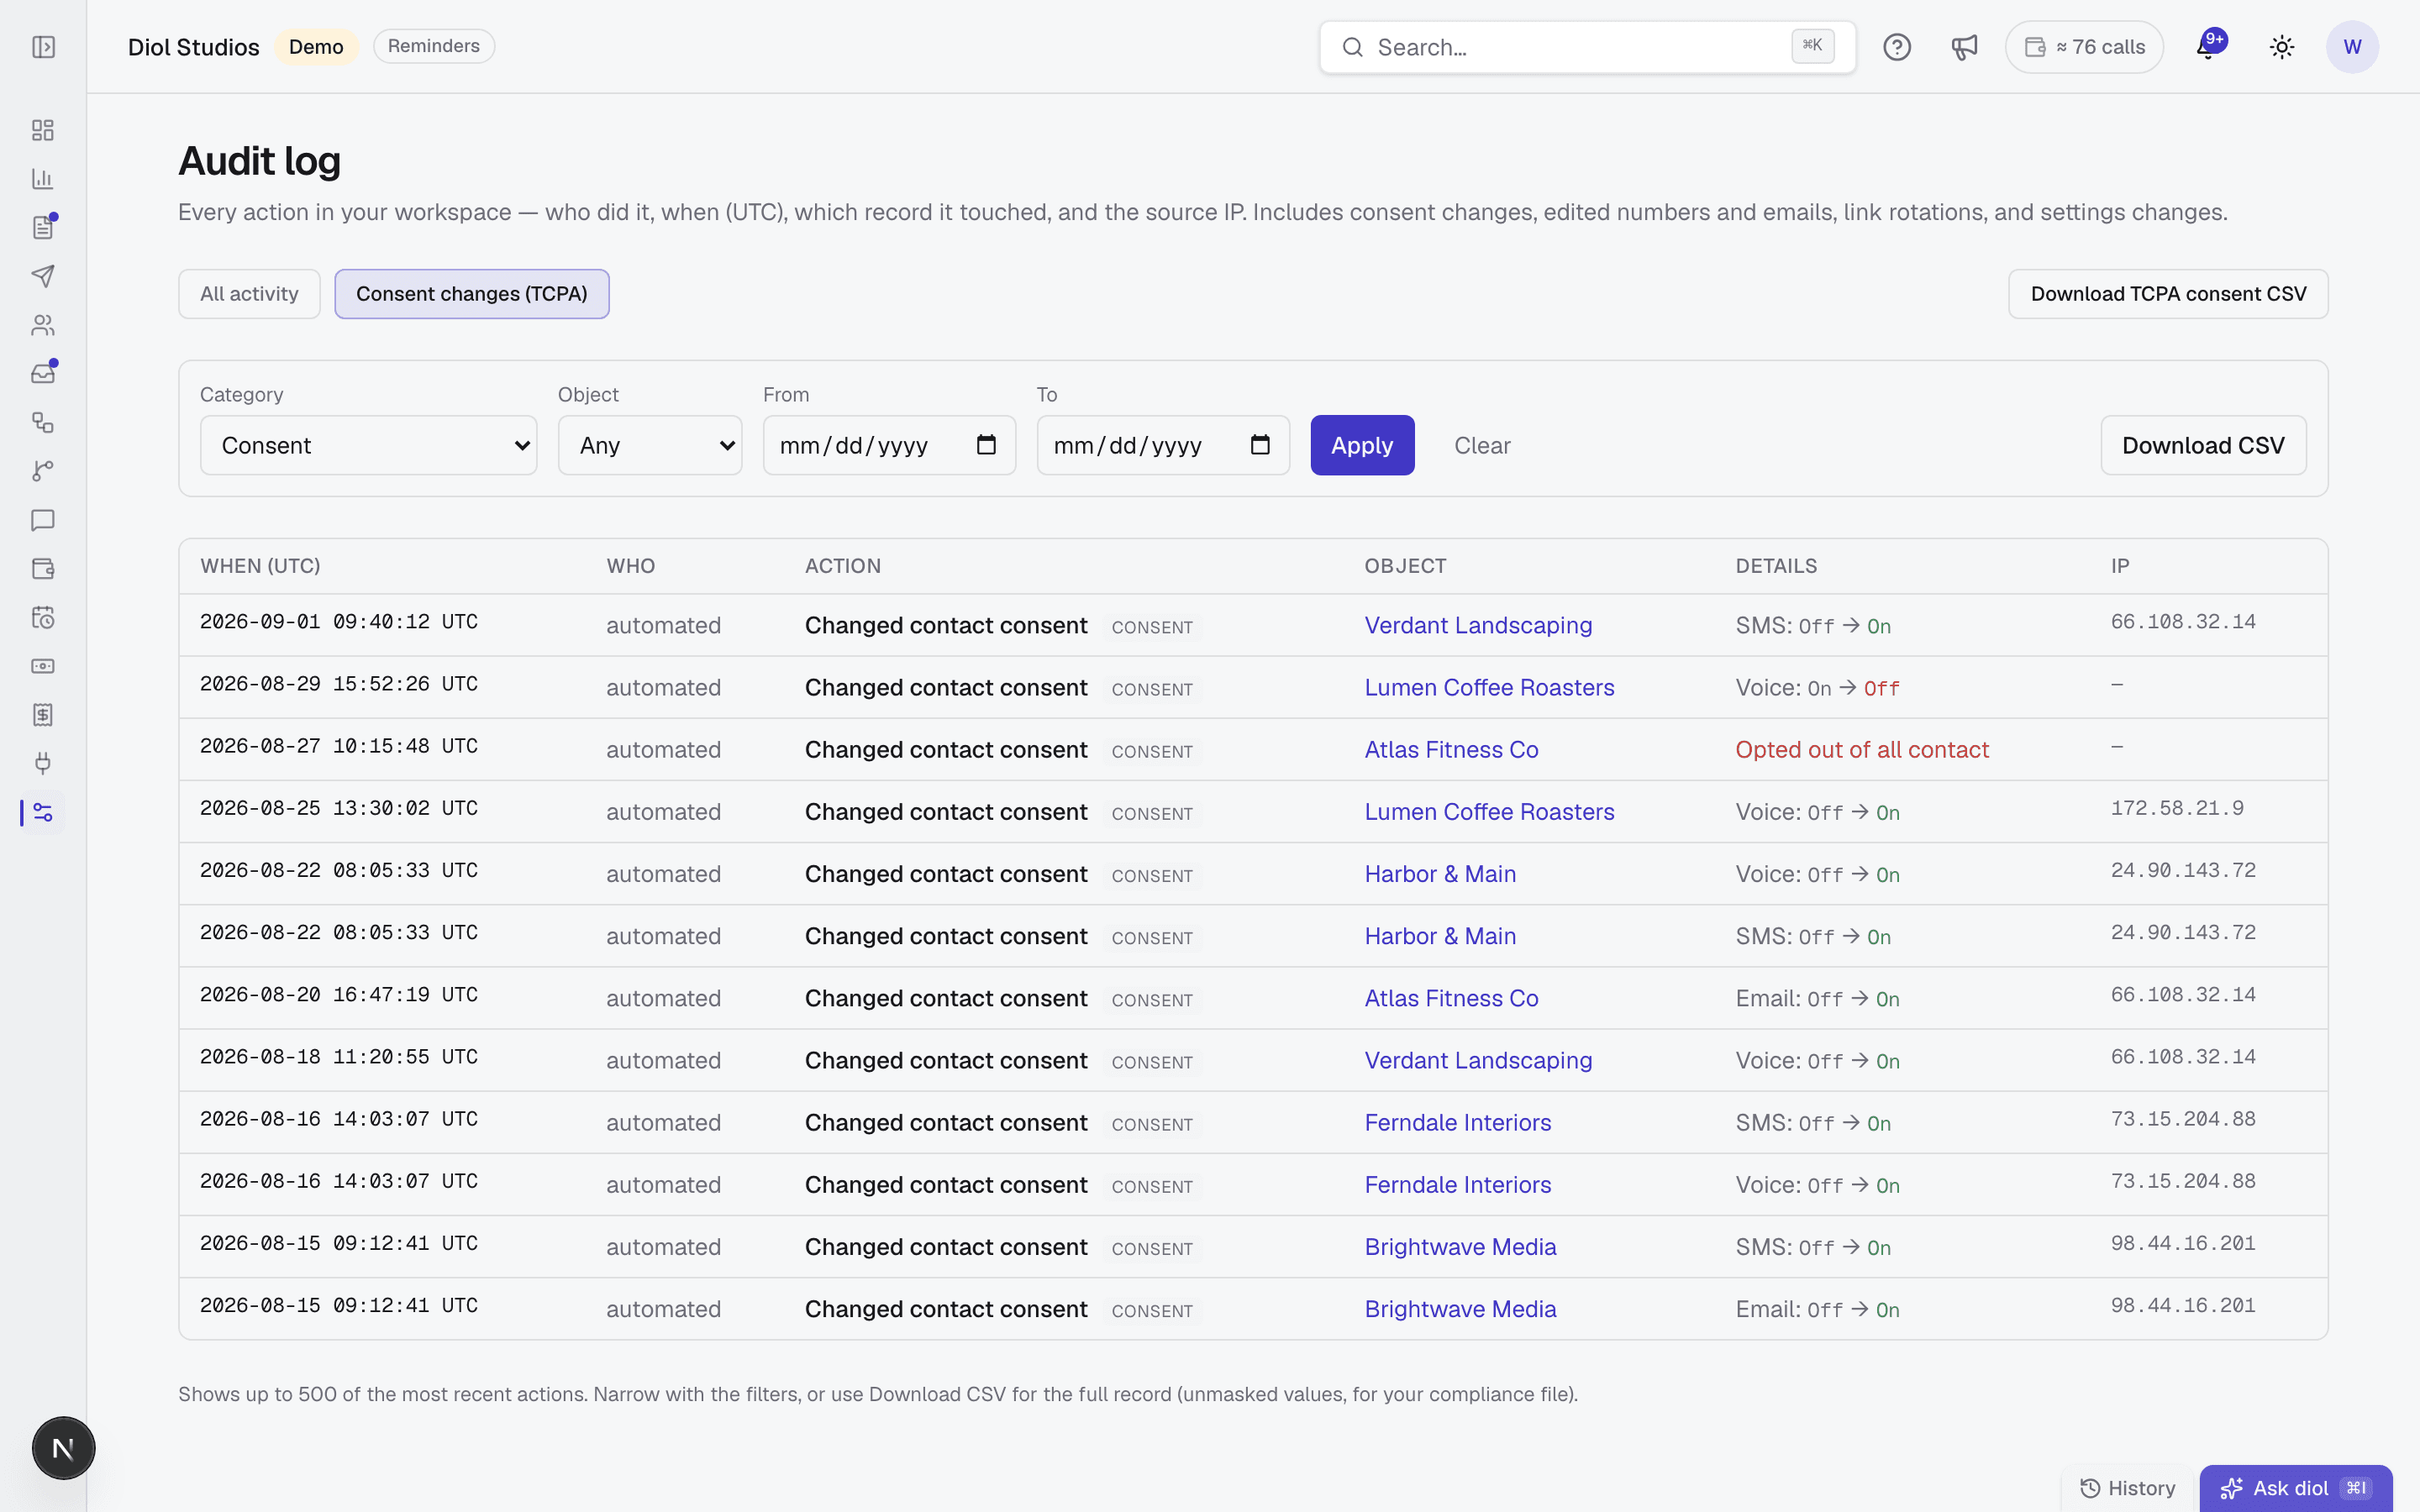The width and height of the screenshot is (2420, 1512).
Task: Open the wallet icon in sidebar
Action: pos(43,569)
